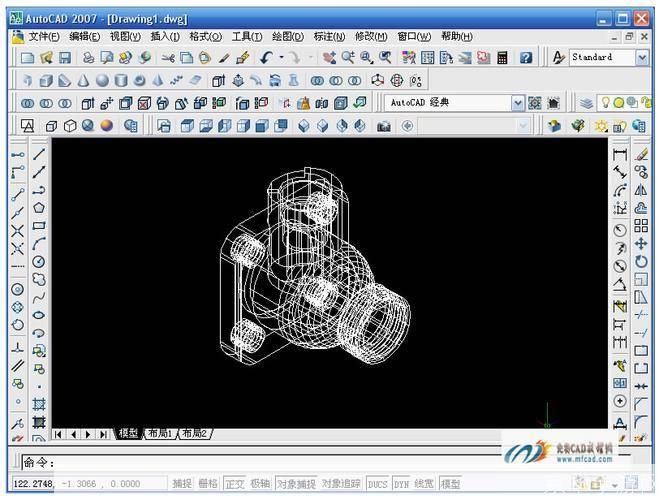The image size is (659, 500).
Task: Toggle 对象追踪 object snap tracking
Action: 341,484
